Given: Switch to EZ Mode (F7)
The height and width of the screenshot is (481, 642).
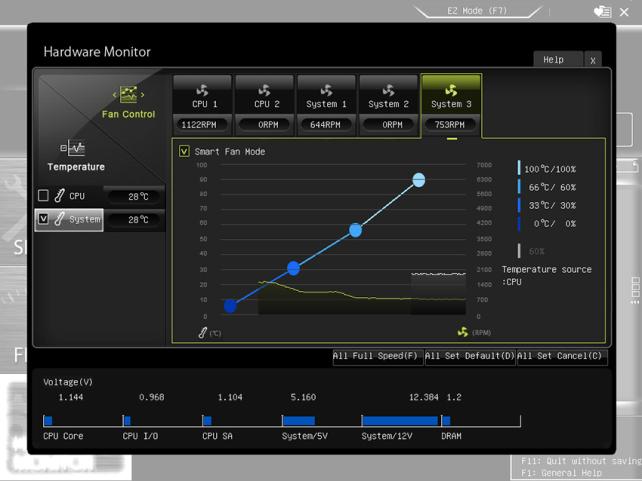Looking at the screenshot, I should 477,11.
